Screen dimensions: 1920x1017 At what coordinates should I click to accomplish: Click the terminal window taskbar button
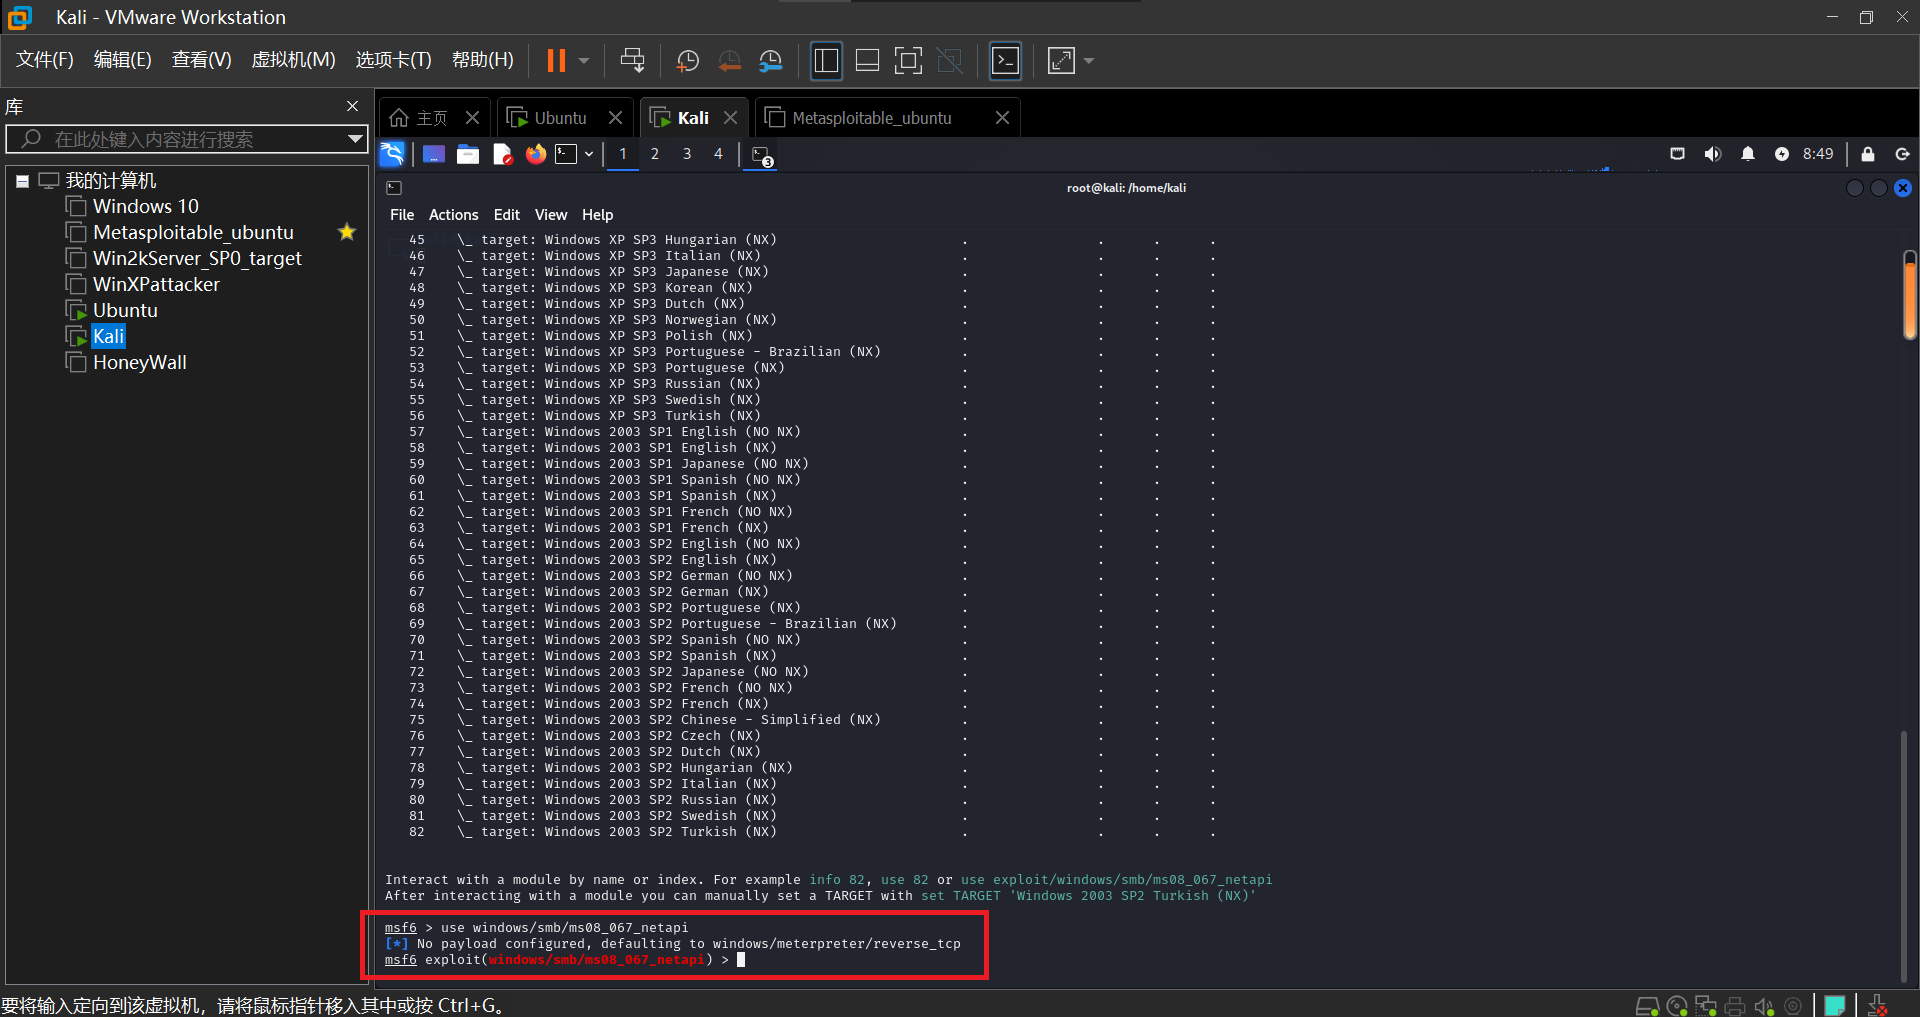(762, 156)
